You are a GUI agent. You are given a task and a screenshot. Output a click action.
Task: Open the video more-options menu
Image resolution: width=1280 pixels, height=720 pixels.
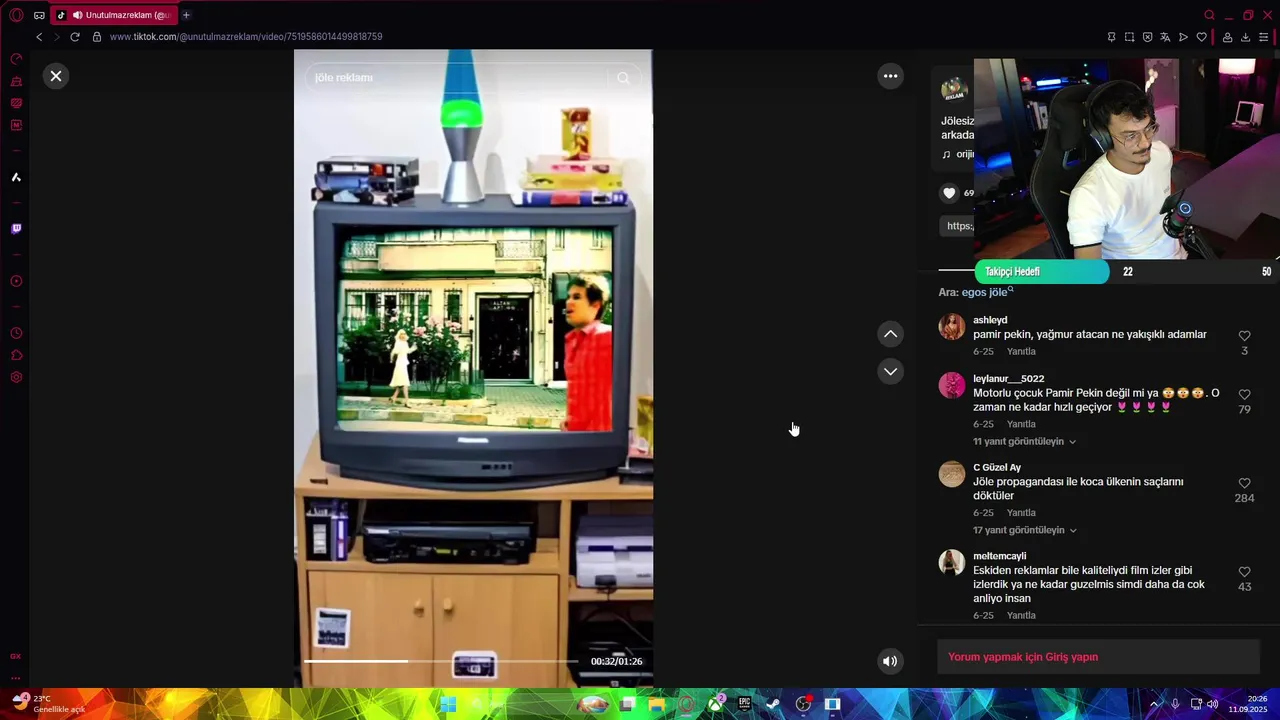point(890,76)
